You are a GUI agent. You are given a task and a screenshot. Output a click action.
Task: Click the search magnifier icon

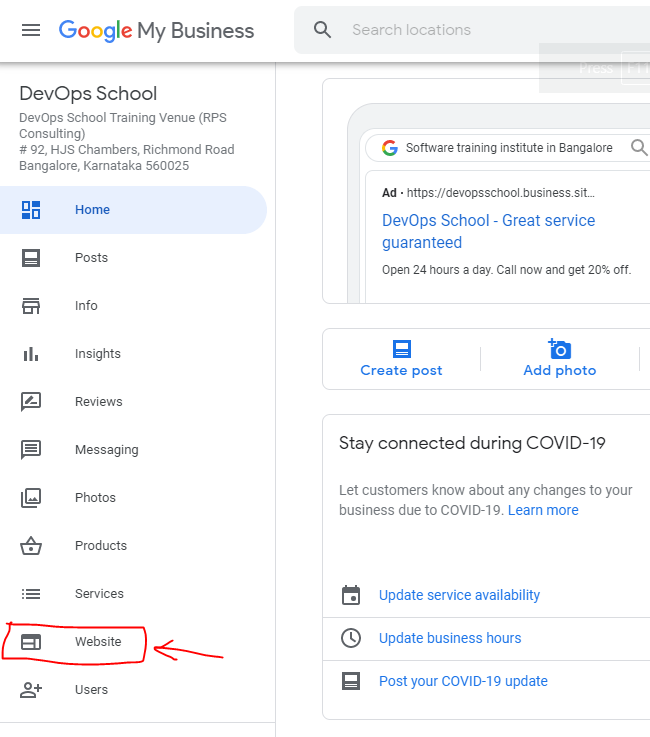click(322, 30)
